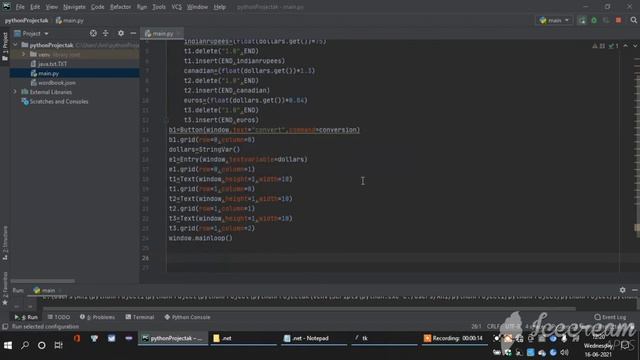Image resolution: width=640 pixels, height=360 pixels.
Task: Open Task View on taskbar
Action: [x=58, y=345]
